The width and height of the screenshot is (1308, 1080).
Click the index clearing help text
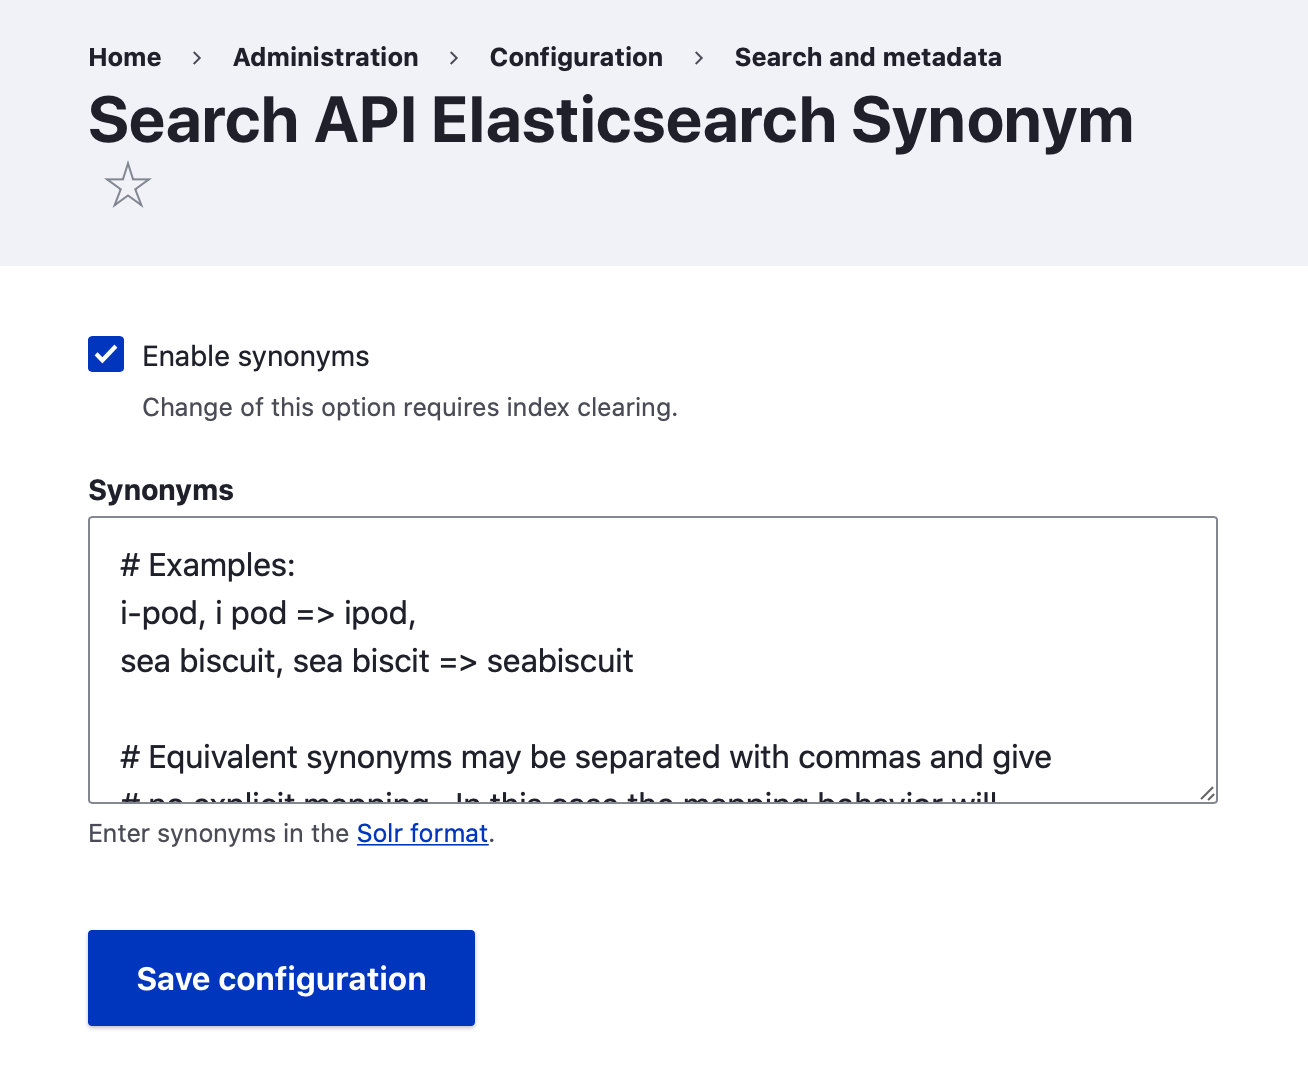410,408
